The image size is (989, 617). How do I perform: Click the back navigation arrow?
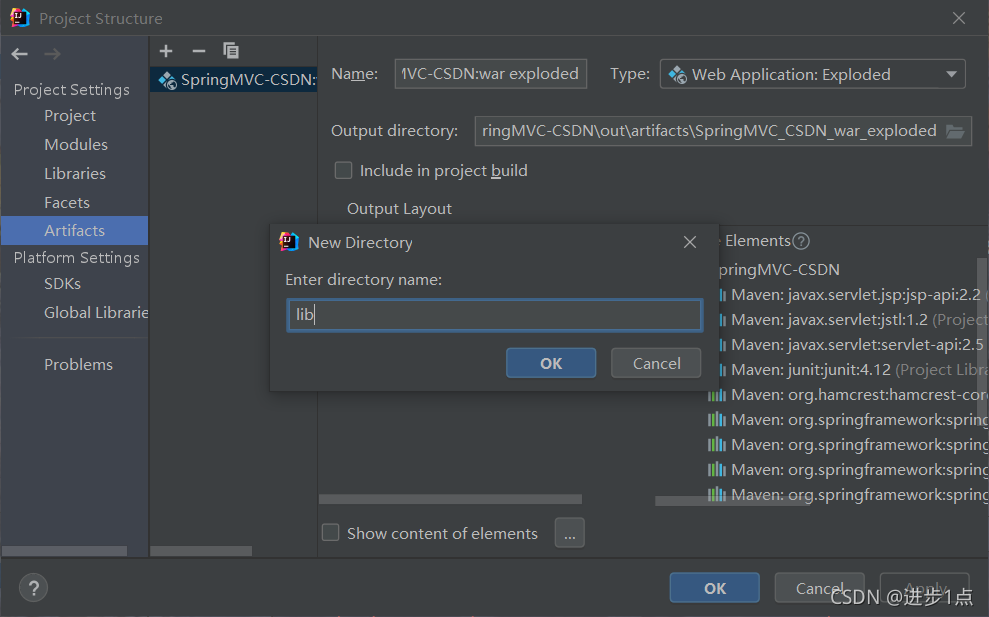20,54
